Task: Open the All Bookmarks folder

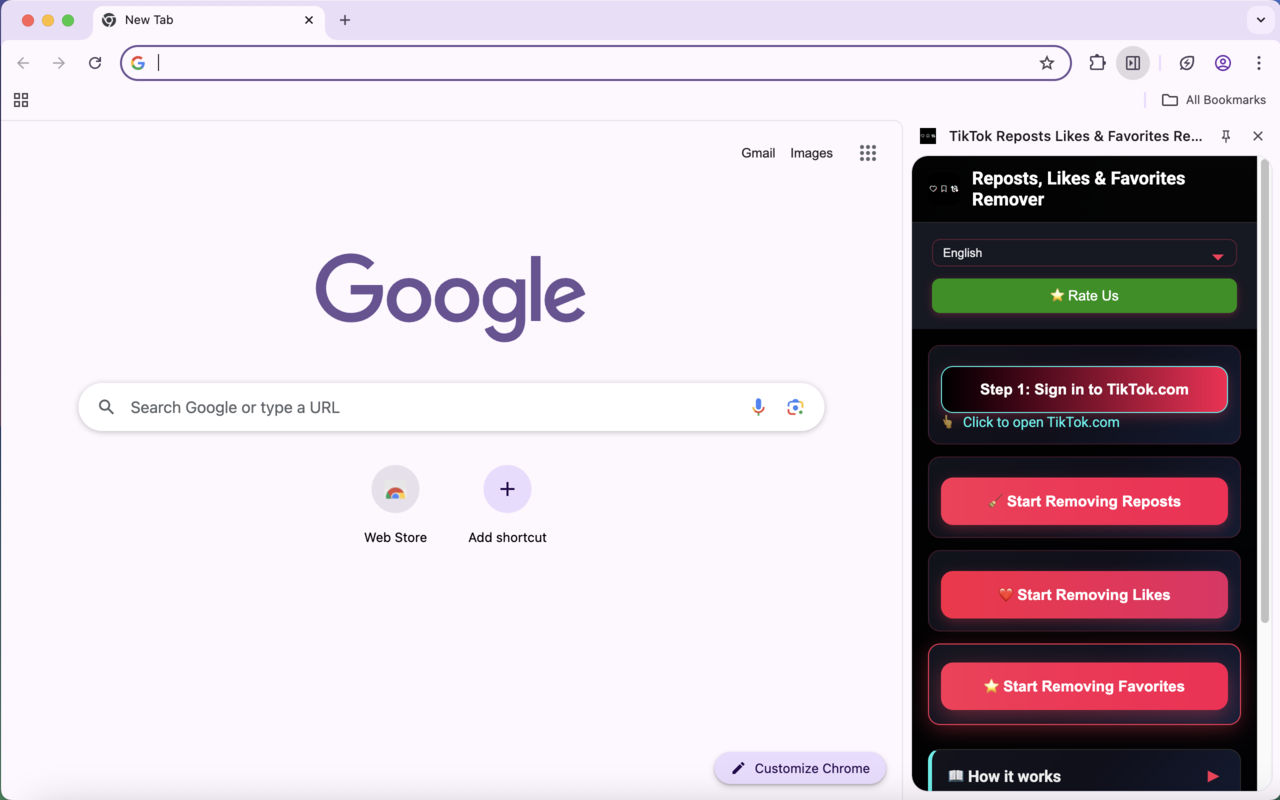Action: click(1214, 100)
